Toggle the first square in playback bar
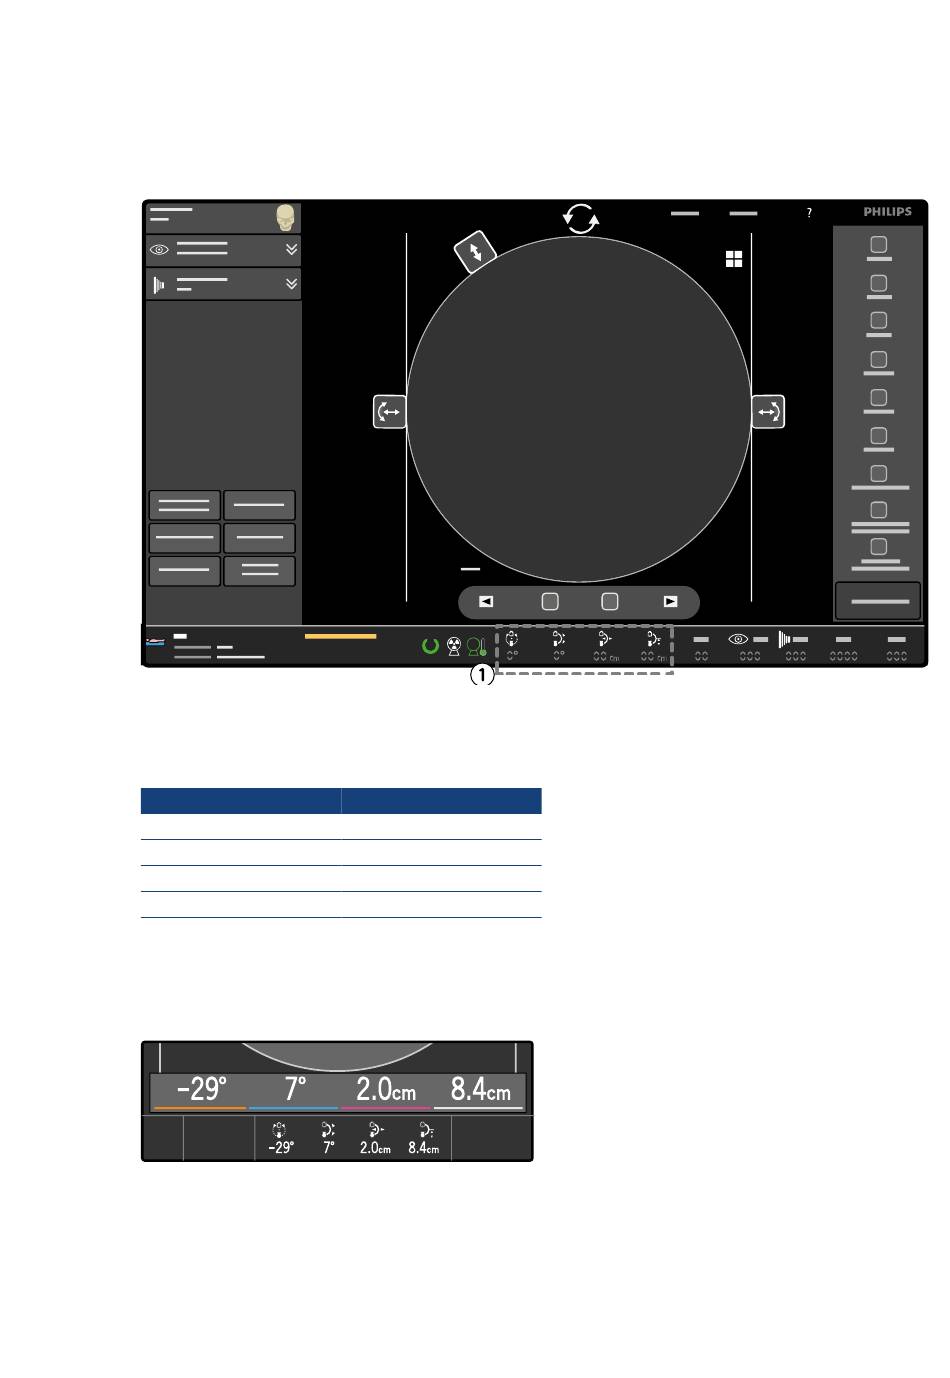950x1378 pixels. (x=550, y=602)
